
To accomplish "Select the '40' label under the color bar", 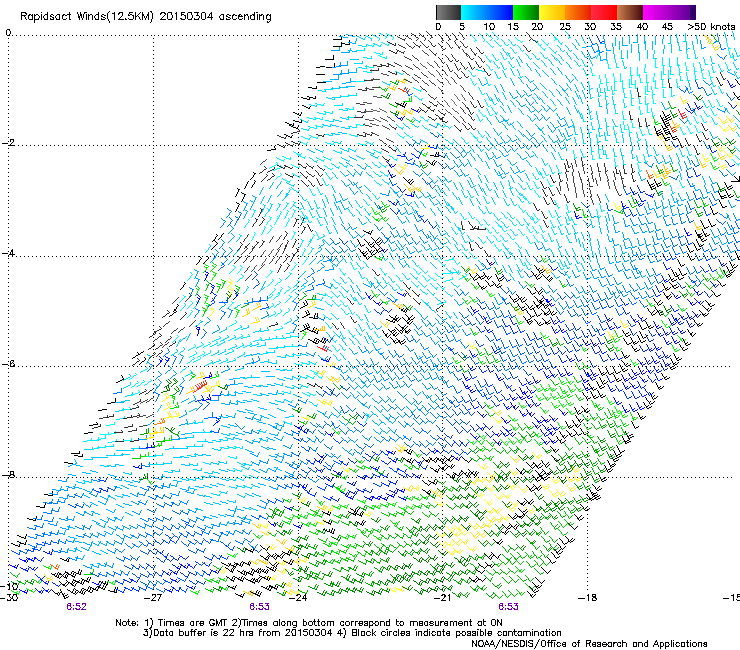I will tap(642, 27).
